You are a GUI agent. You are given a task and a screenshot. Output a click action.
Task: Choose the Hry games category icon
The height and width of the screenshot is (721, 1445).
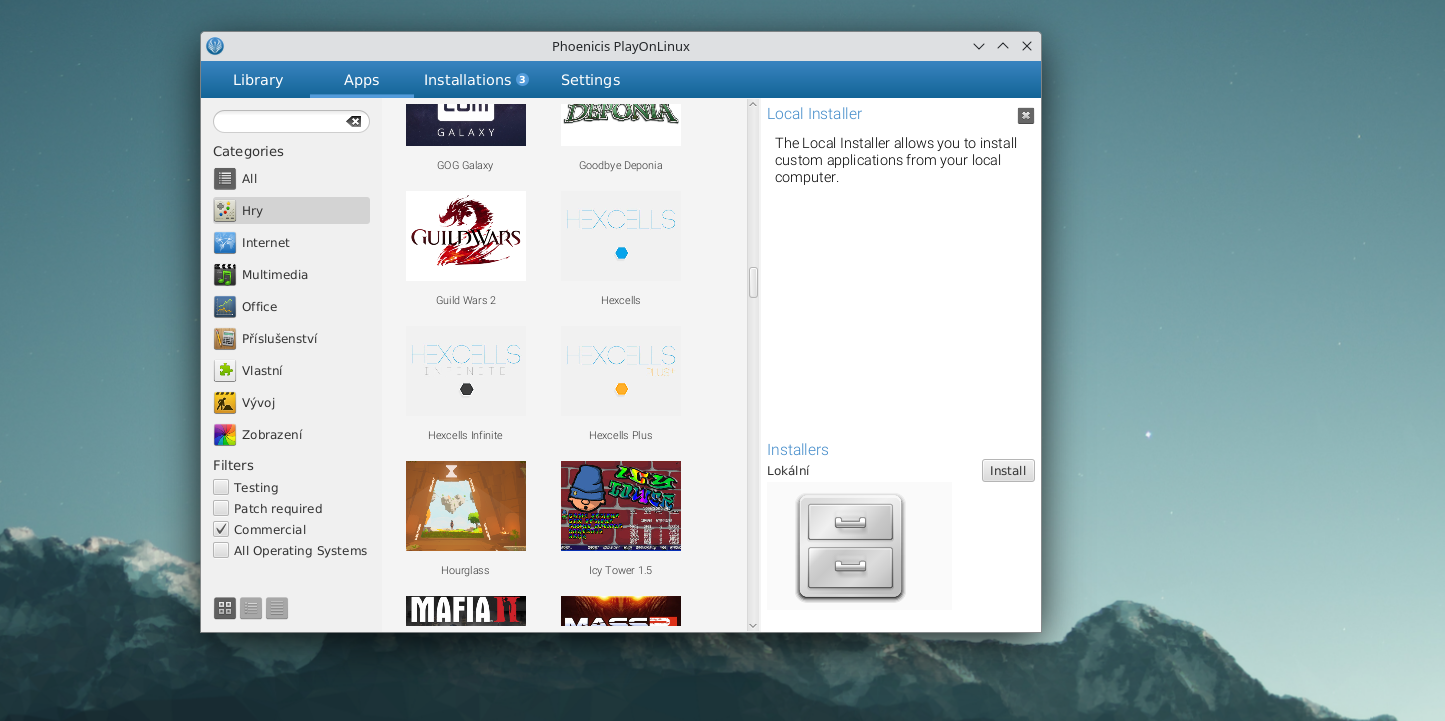[225, 211]
